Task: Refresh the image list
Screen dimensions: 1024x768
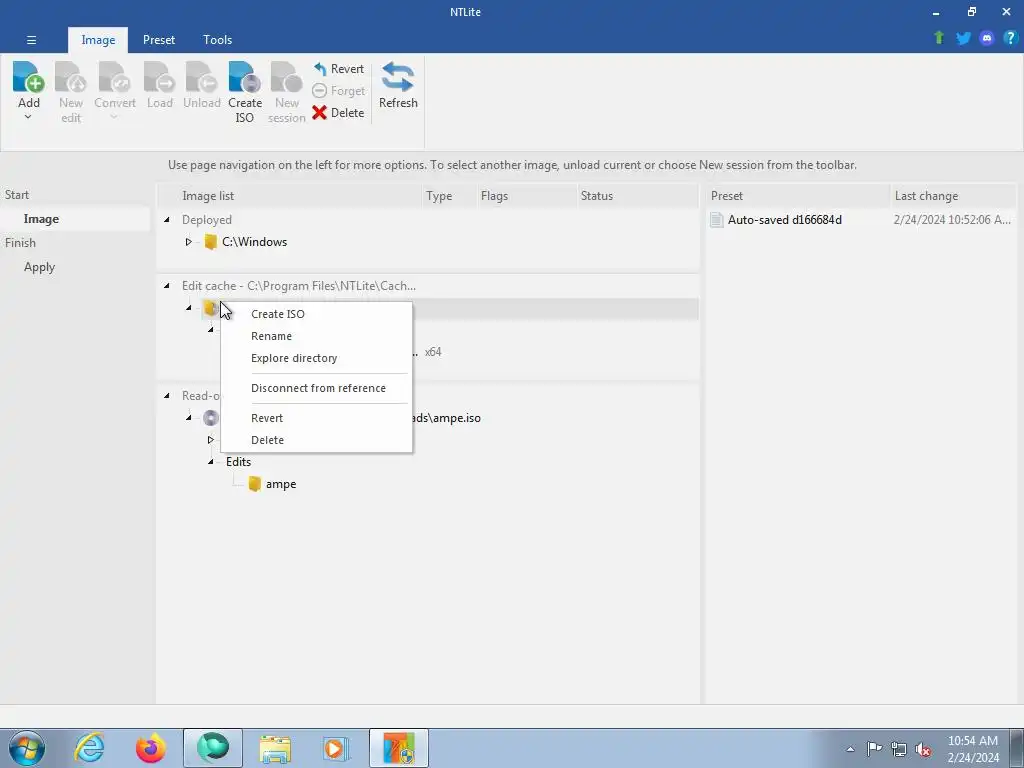Action: click(398, 86)
